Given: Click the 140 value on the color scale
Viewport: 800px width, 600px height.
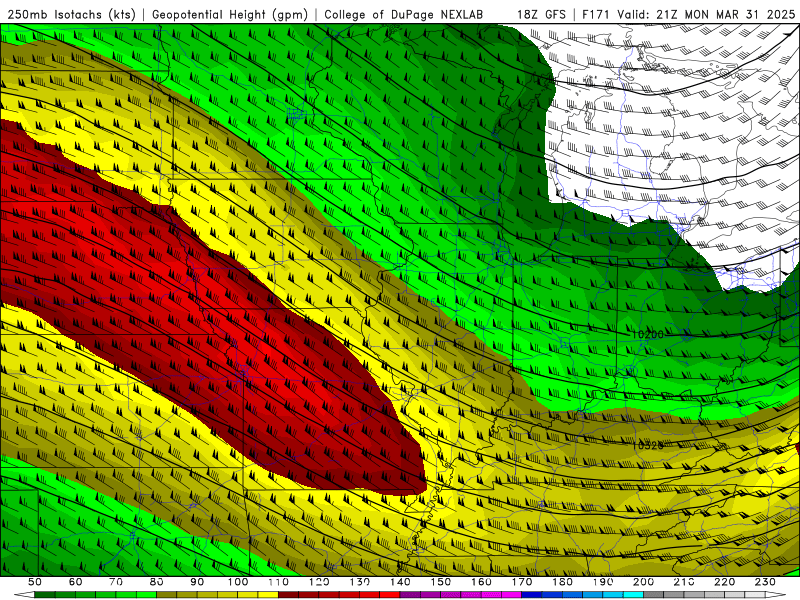Looking at the screenshot, I should pos(400,582).
